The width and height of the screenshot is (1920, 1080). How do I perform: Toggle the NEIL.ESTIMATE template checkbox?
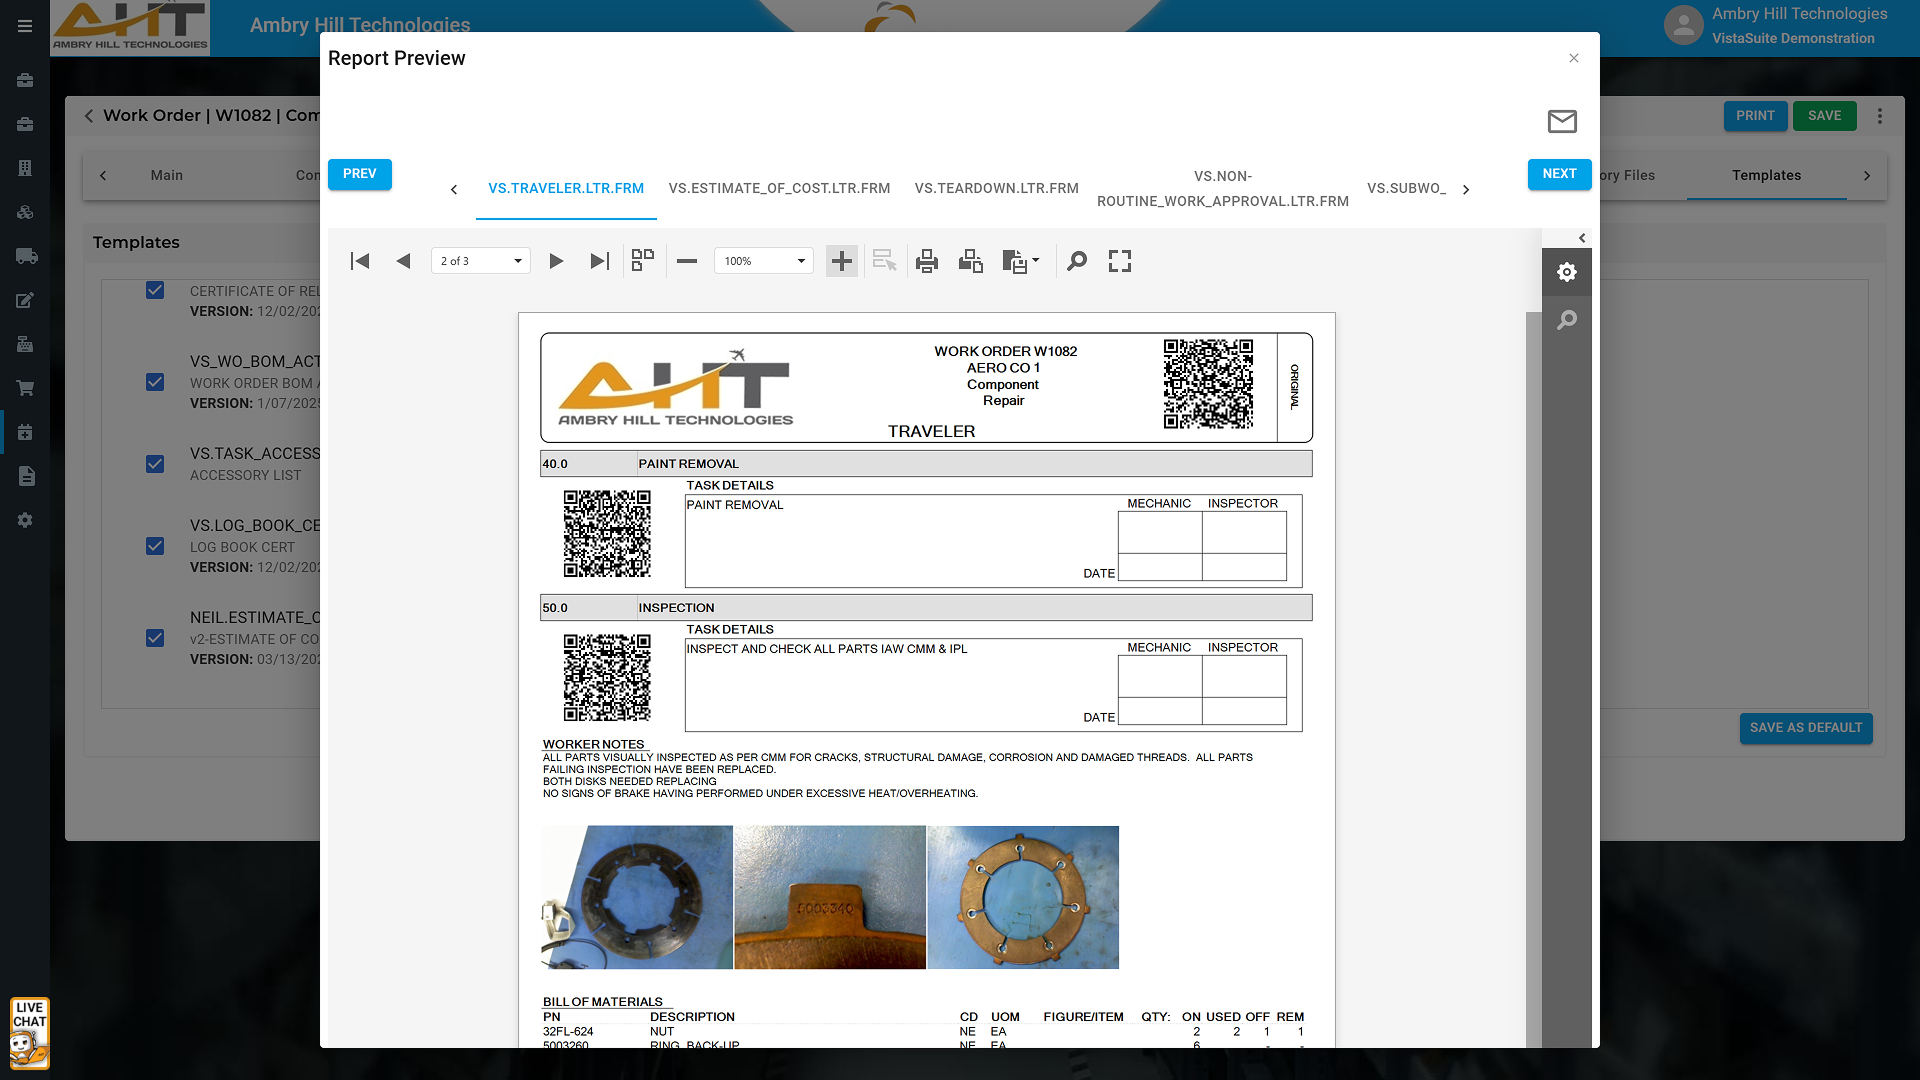(x=155, y=638)
